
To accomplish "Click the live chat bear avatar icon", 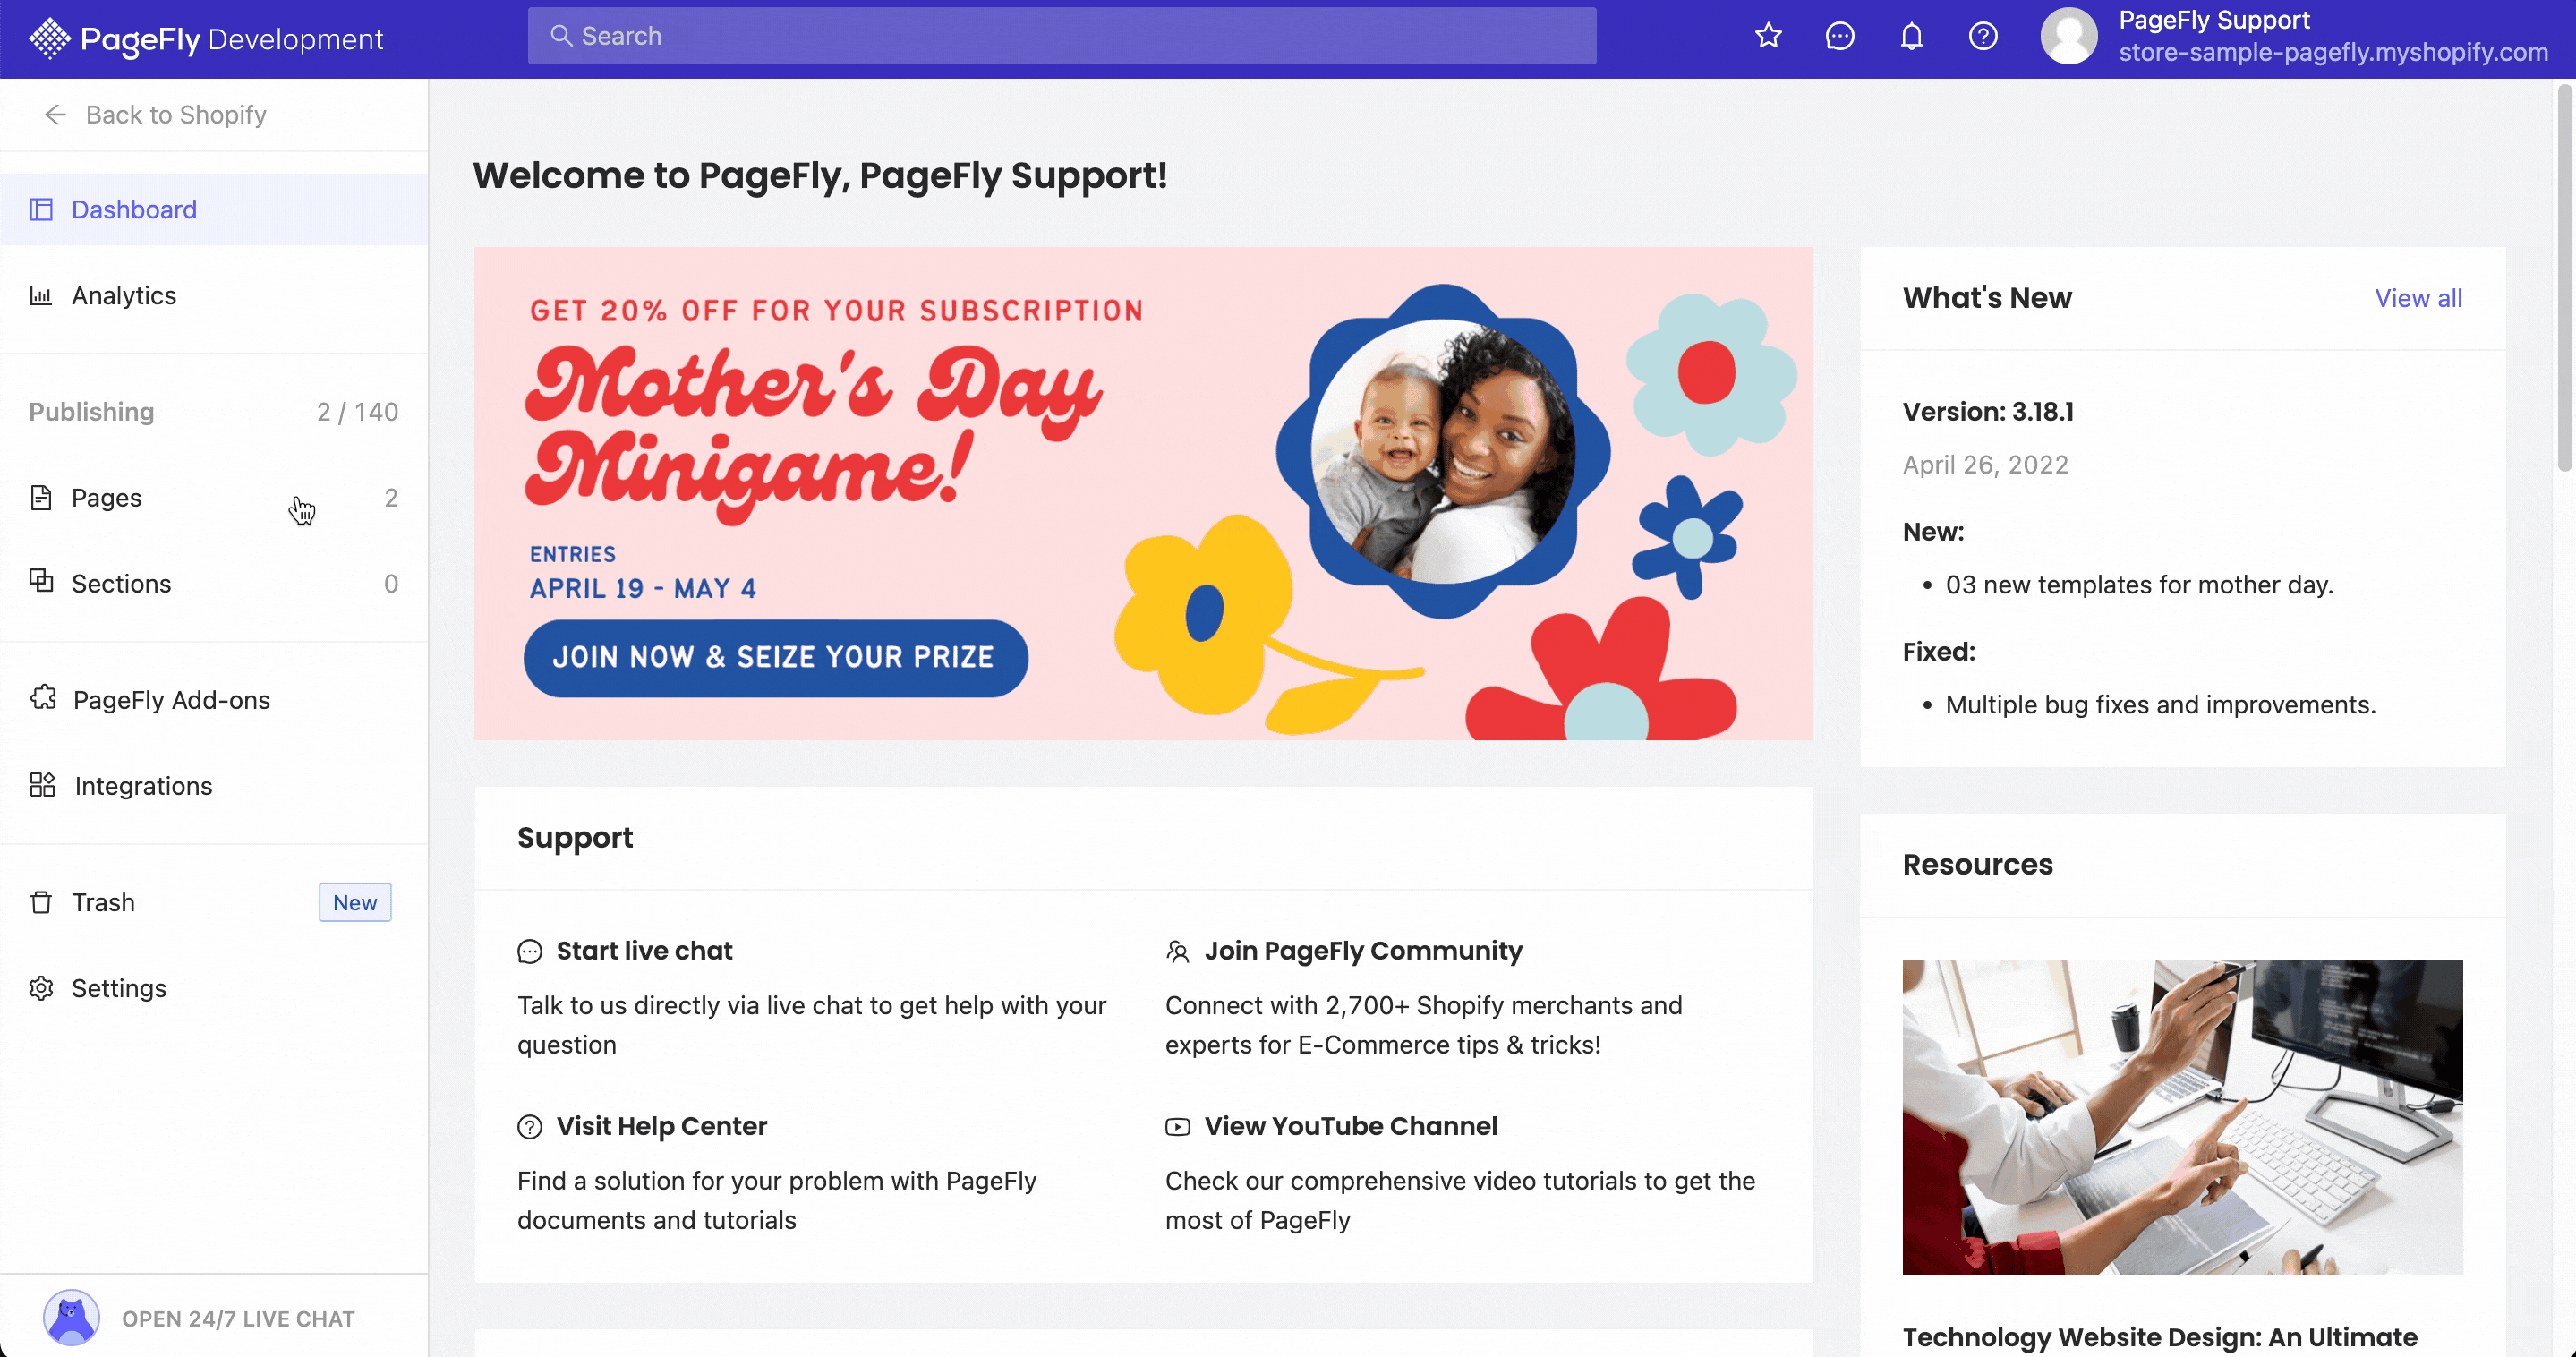I will [x=71, y=1317].
